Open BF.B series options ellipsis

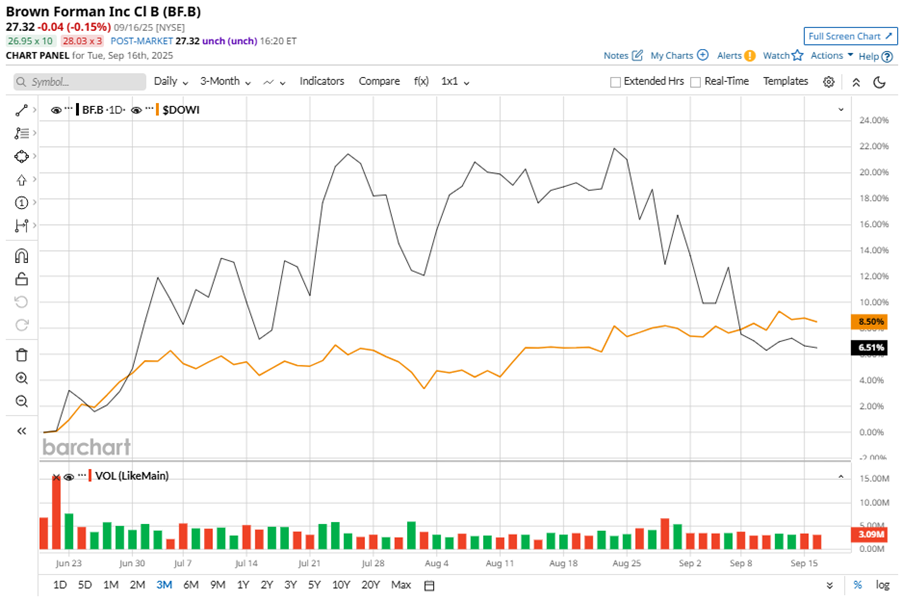click(x=68, y=108)
